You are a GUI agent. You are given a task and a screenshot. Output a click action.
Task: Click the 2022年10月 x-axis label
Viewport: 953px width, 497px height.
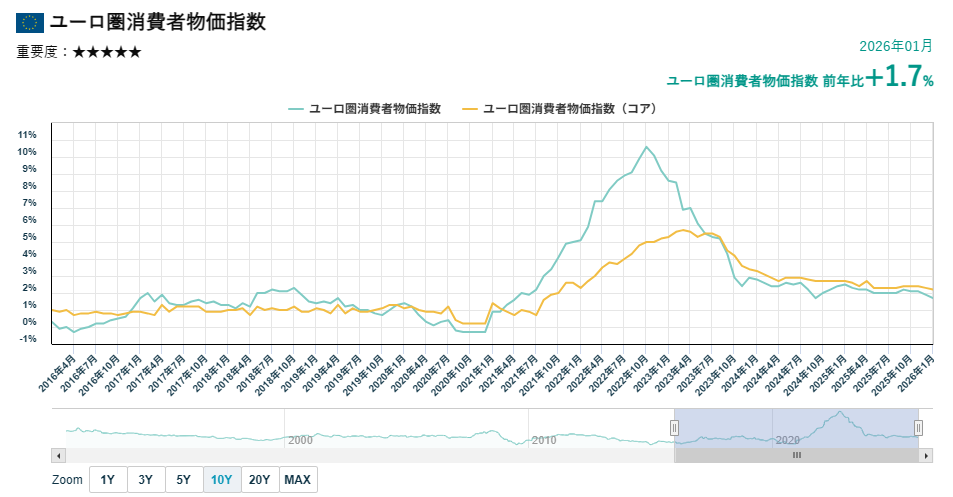[627, 374]
